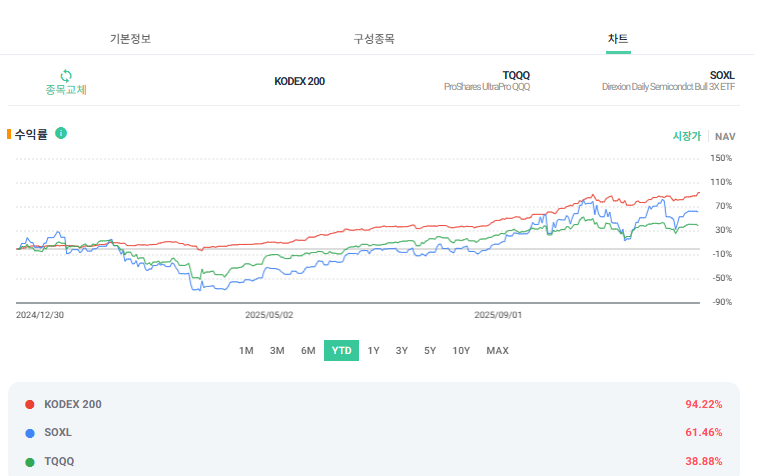
Task: Select the 10Y period
Action: point(461,350)
